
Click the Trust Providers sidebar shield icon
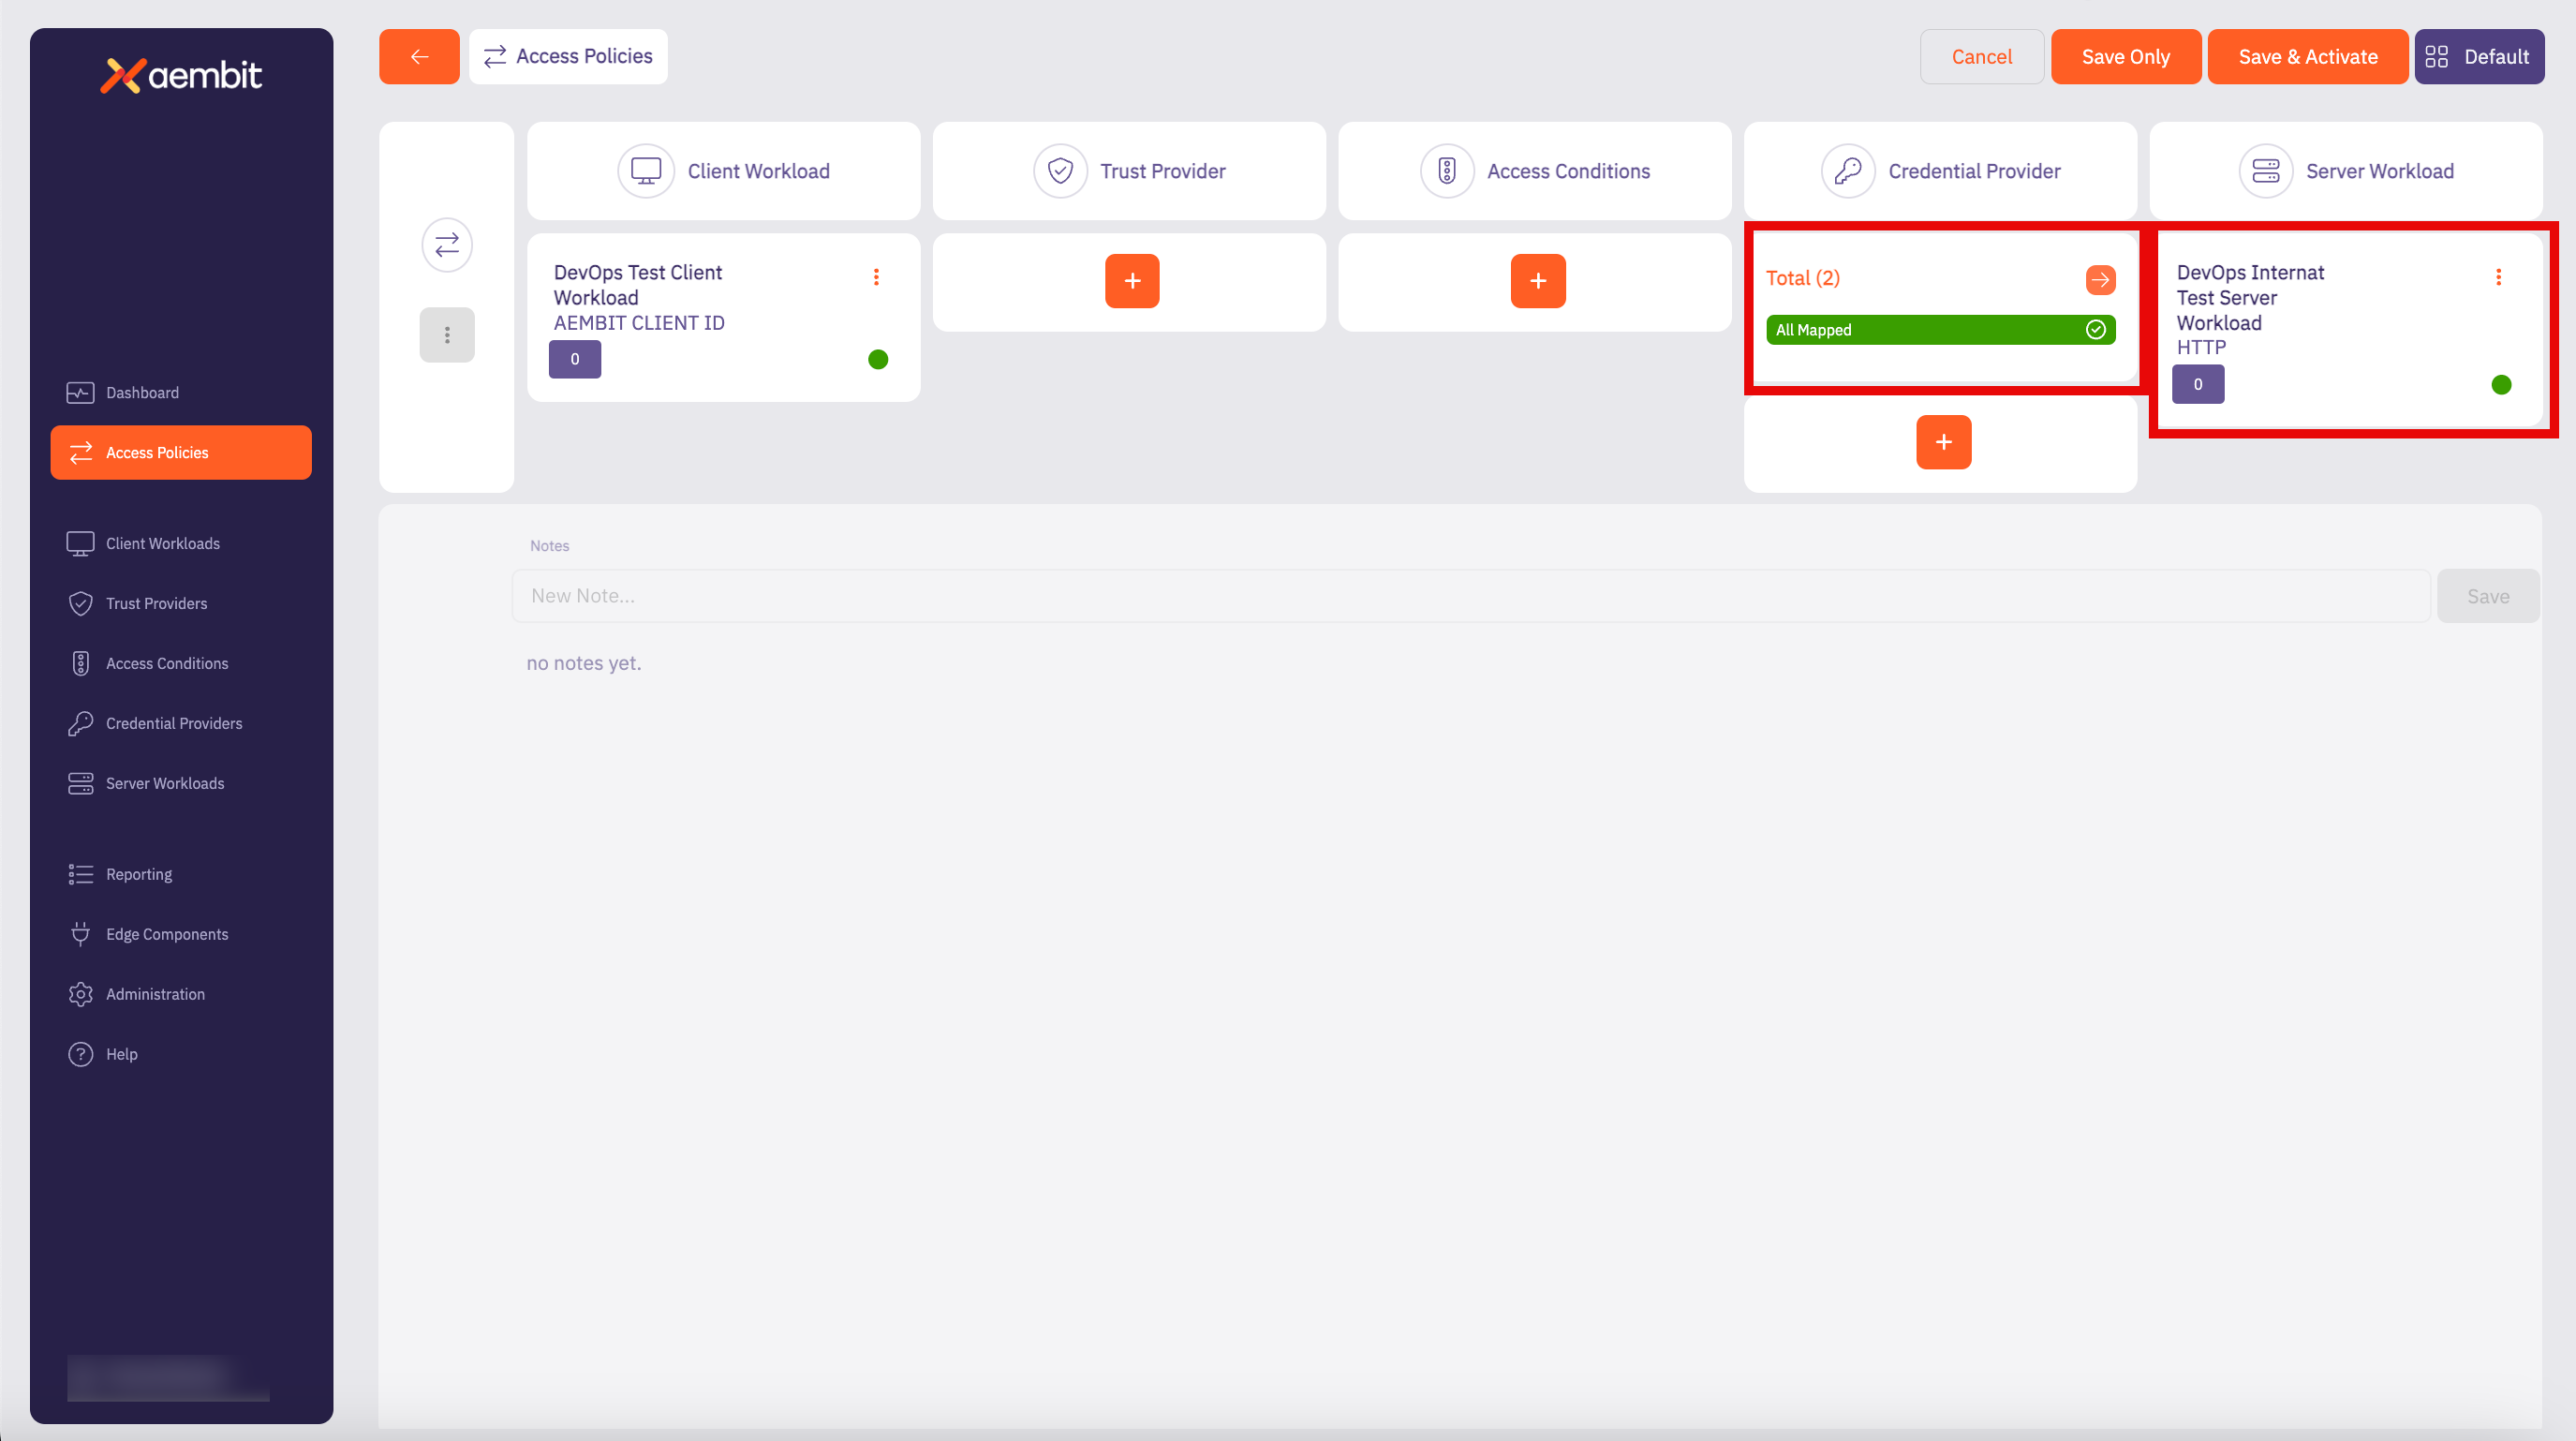click(80, 603)
